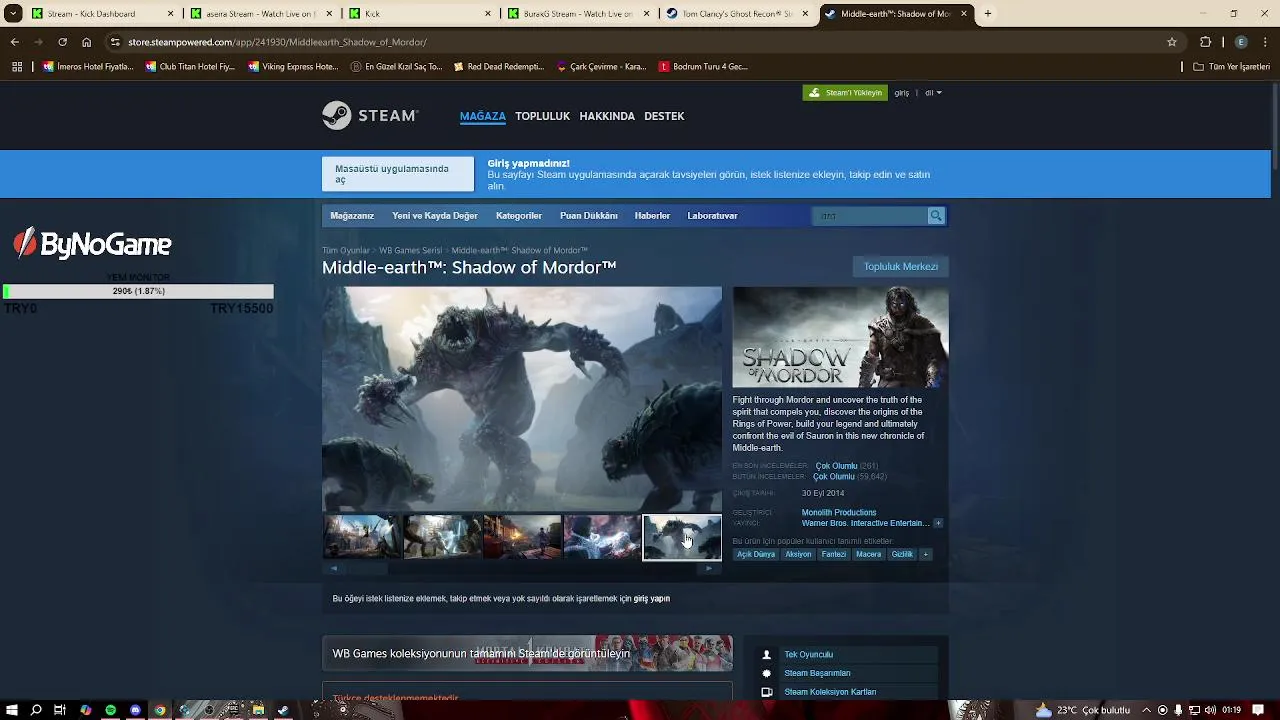
Task: Click the browser home icon
Action: [86, 42]
